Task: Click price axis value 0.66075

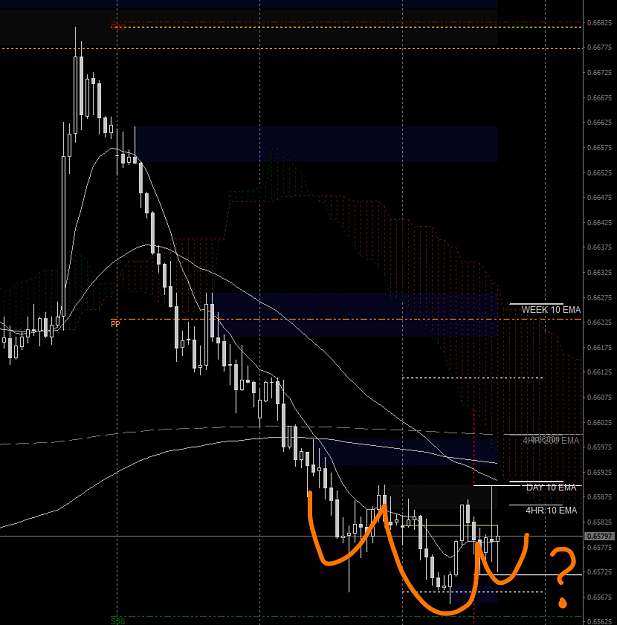Action: (599, 397)
